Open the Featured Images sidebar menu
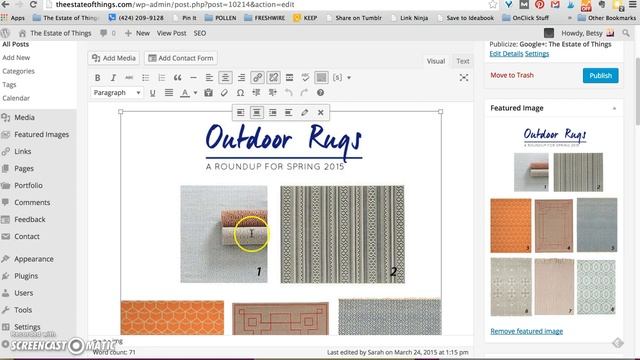The image size is (640, 360). tap(41, 134)
